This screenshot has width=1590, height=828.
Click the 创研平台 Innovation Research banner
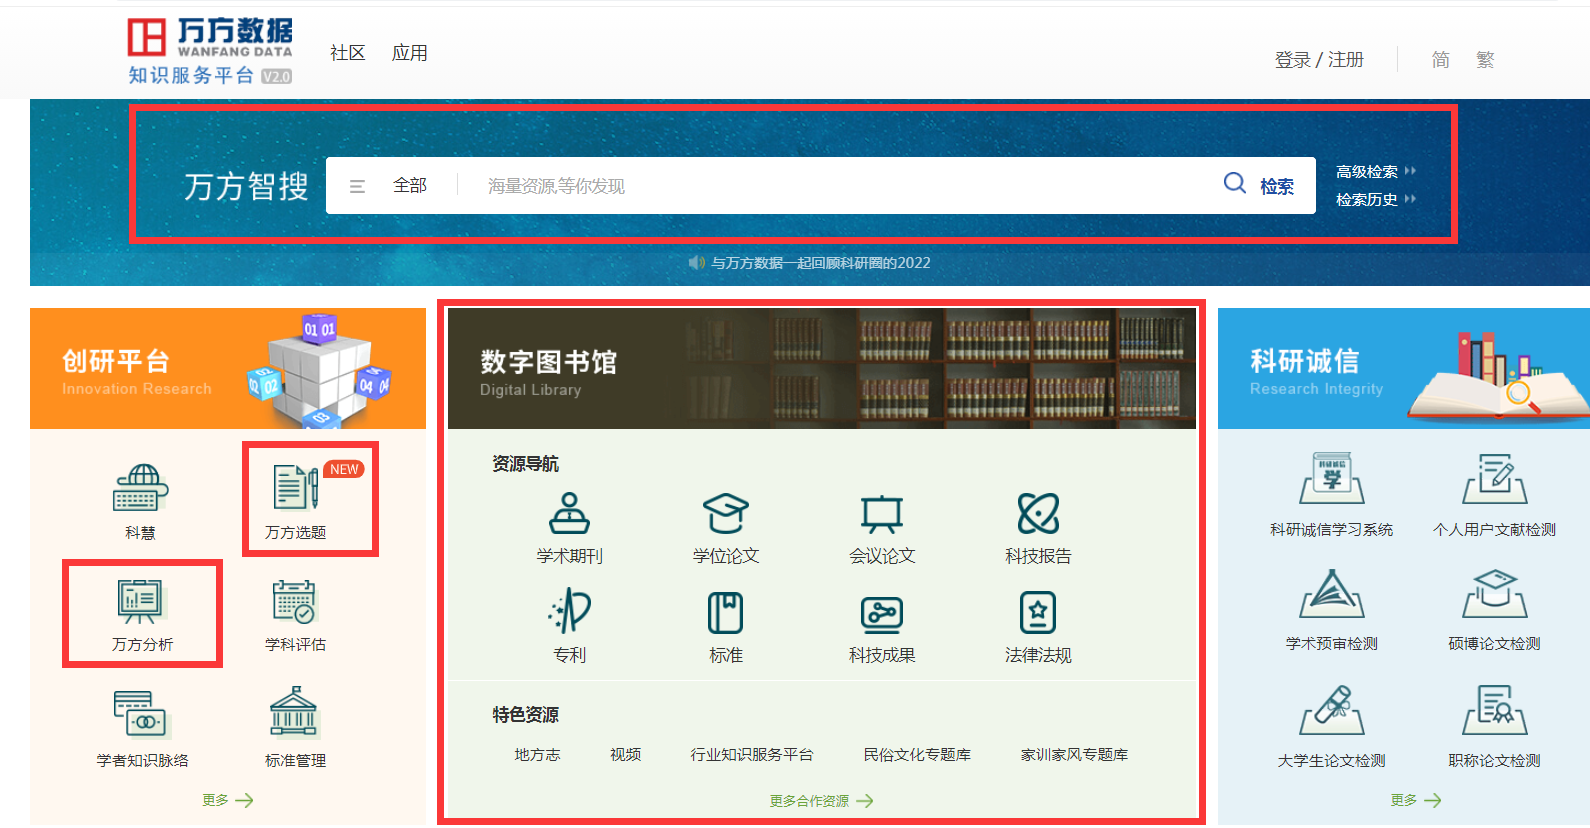(228, 369)
